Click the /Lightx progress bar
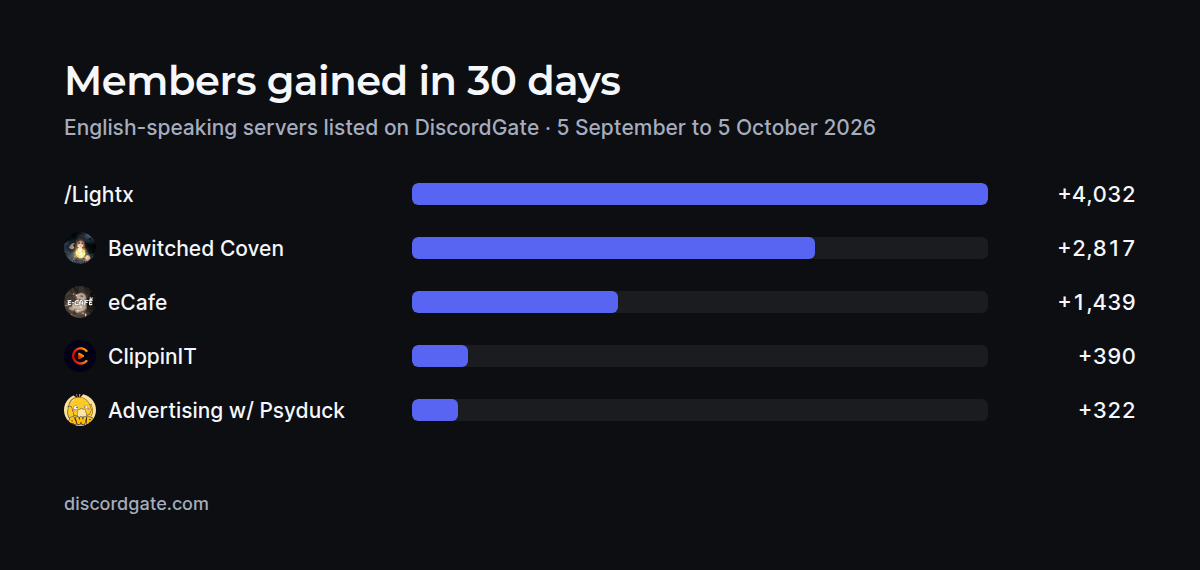This screenshot has height=570, width=1200. pos(700,194)
